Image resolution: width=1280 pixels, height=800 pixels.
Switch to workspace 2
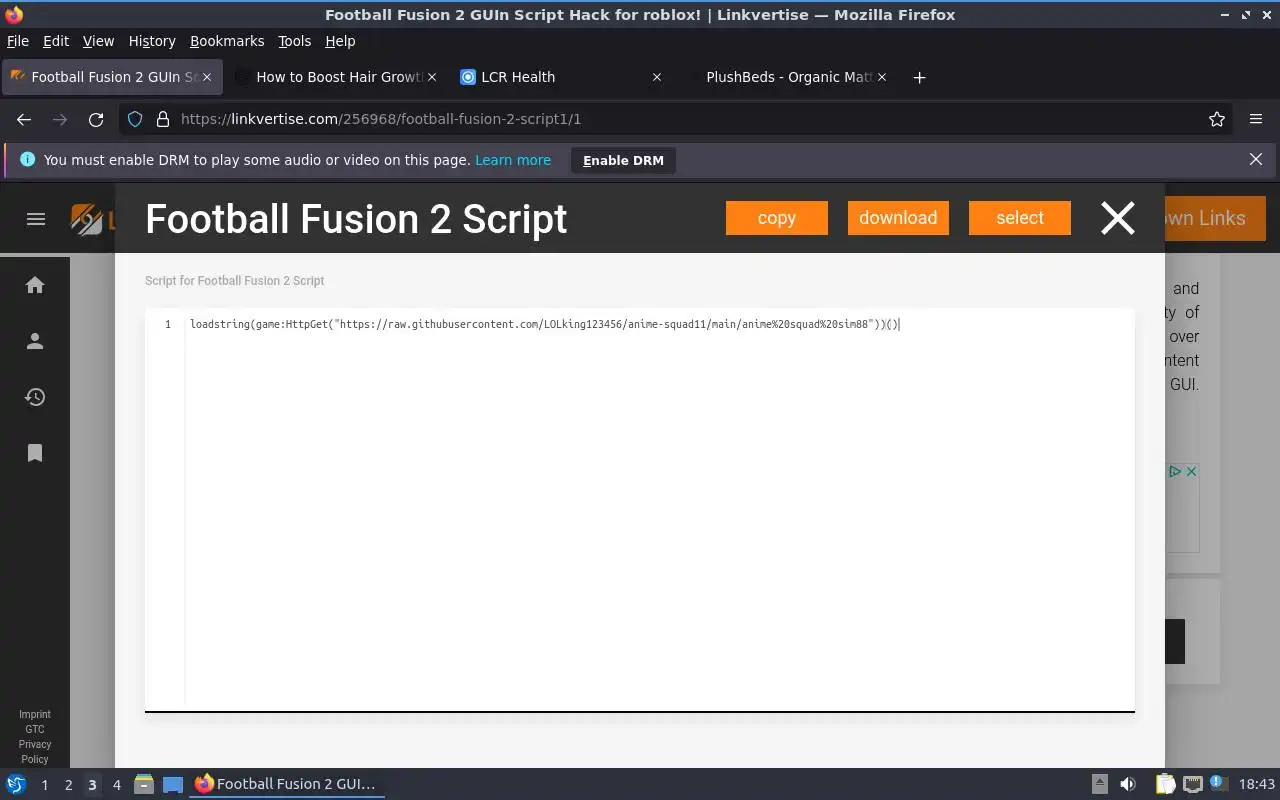tap(68, 785)
